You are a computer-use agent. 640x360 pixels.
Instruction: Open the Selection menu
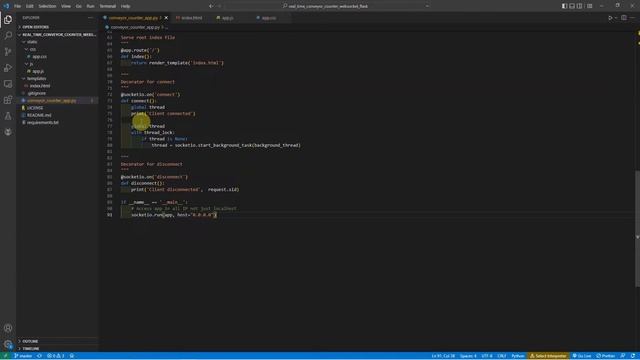click(47, 6)
